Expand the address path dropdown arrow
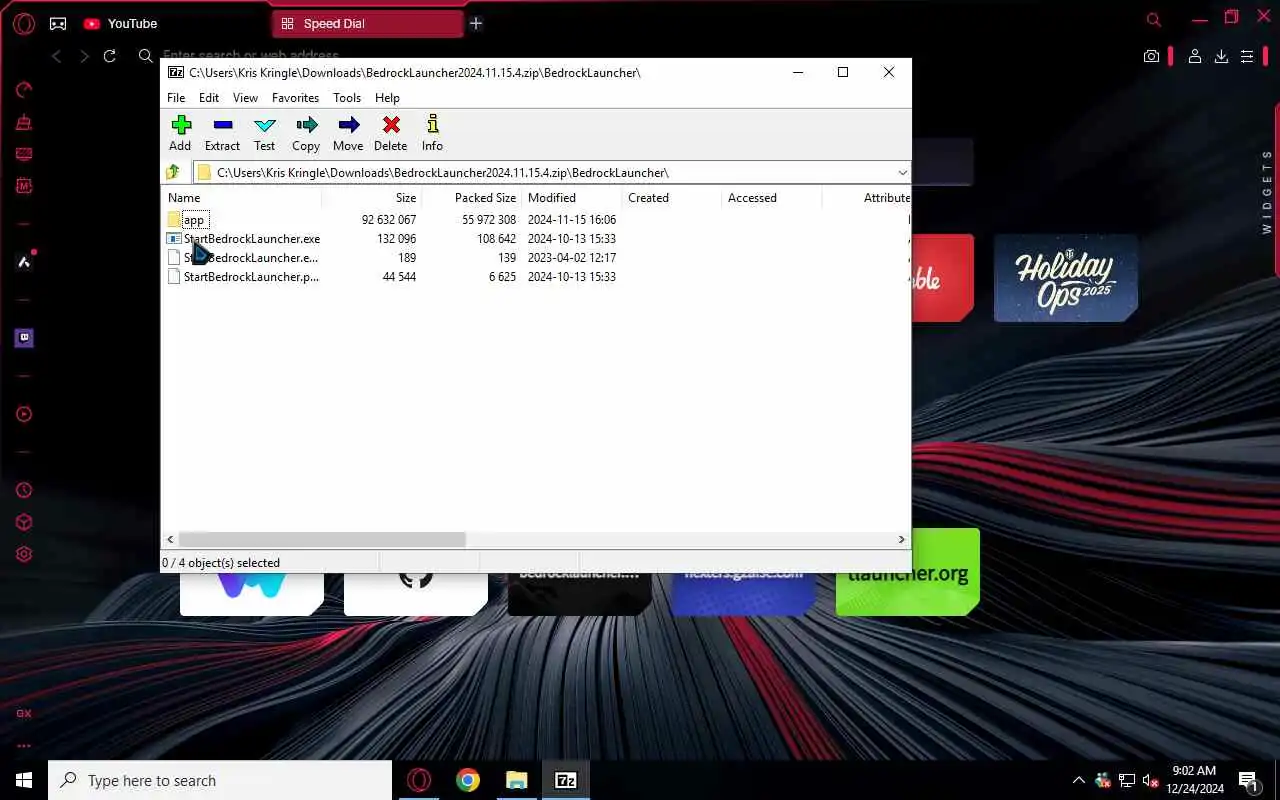1280x800 pixels. tap(902, 173)
